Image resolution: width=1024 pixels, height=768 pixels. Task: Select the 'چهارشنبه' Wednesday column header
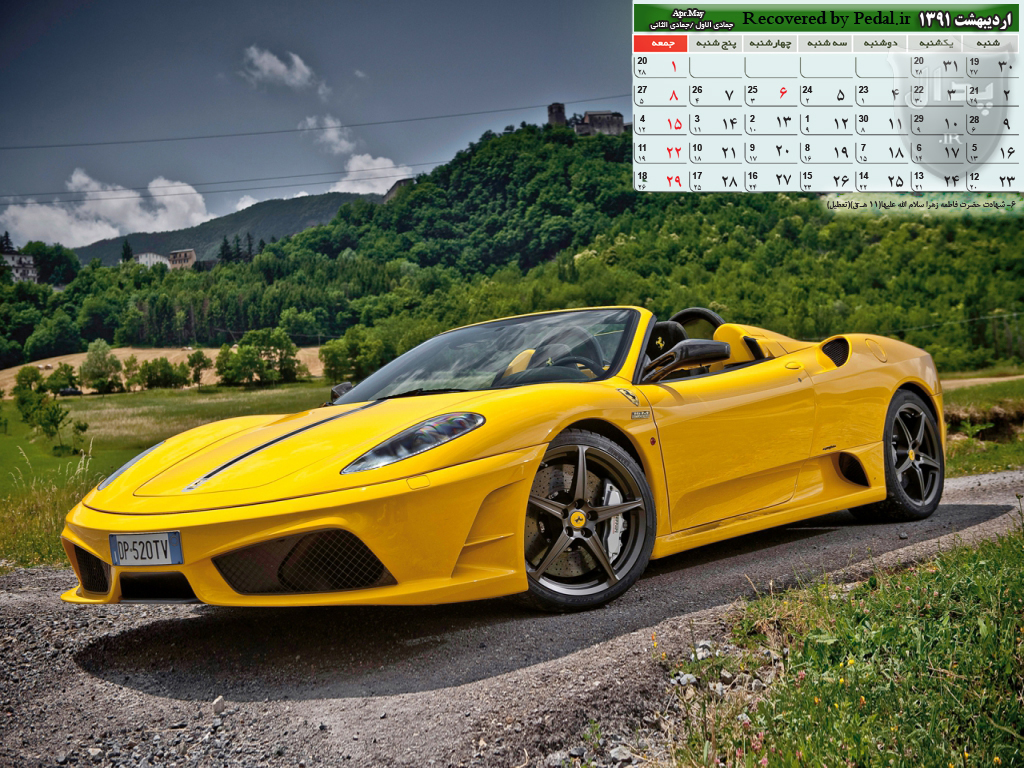tap(771, 43)
